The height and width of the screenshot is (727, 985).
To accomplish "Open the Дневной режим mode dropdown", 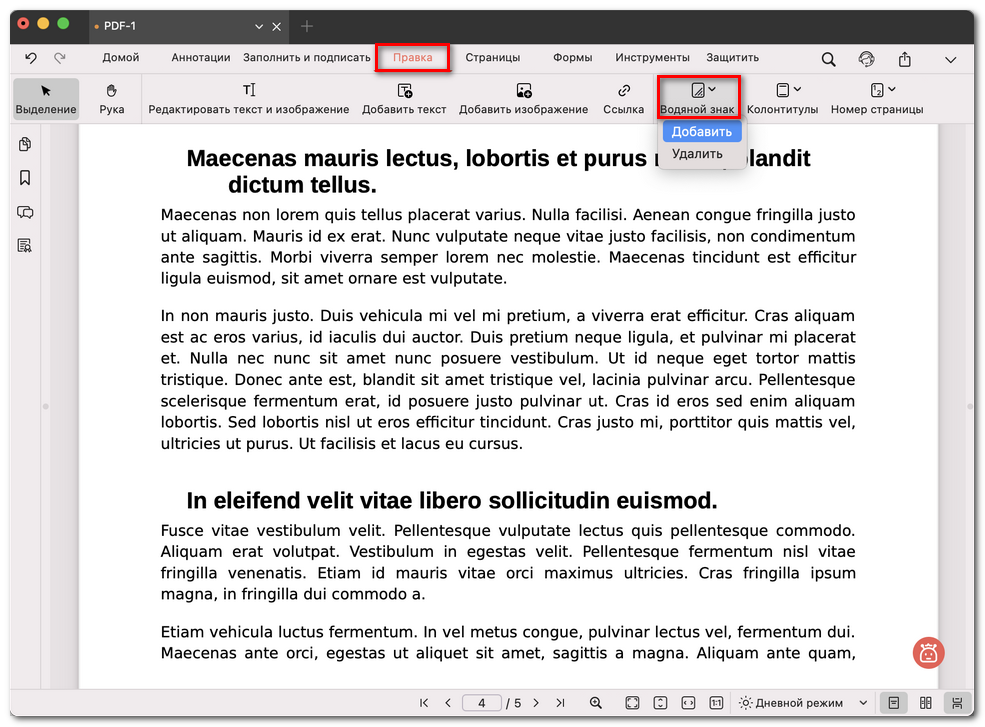I will (791, 703).
